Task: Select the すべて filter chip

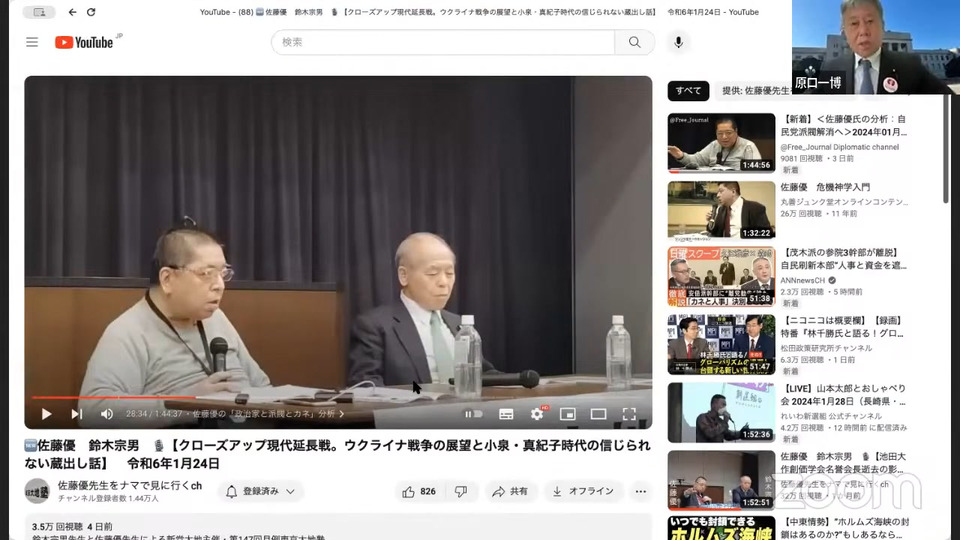Action: pos(688,91)
